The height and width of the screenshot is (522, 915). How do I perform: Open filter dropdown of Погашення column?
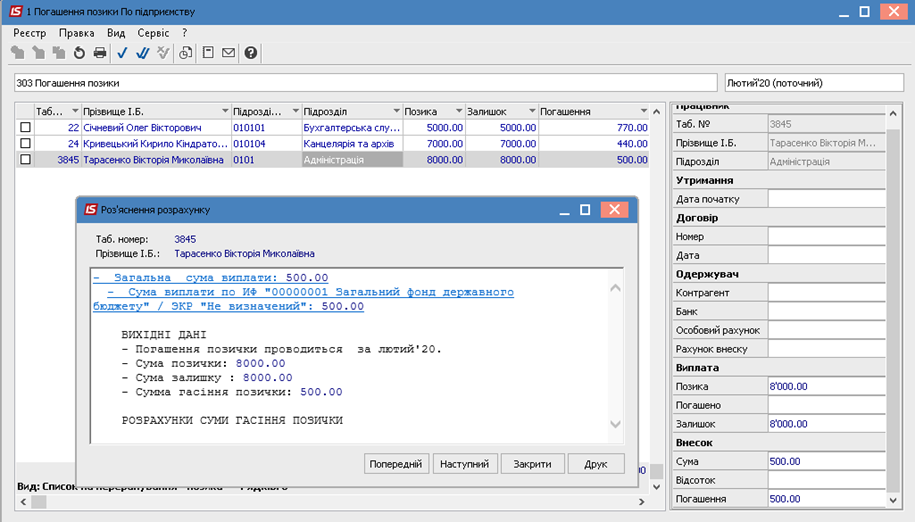[x=644, y=111]
